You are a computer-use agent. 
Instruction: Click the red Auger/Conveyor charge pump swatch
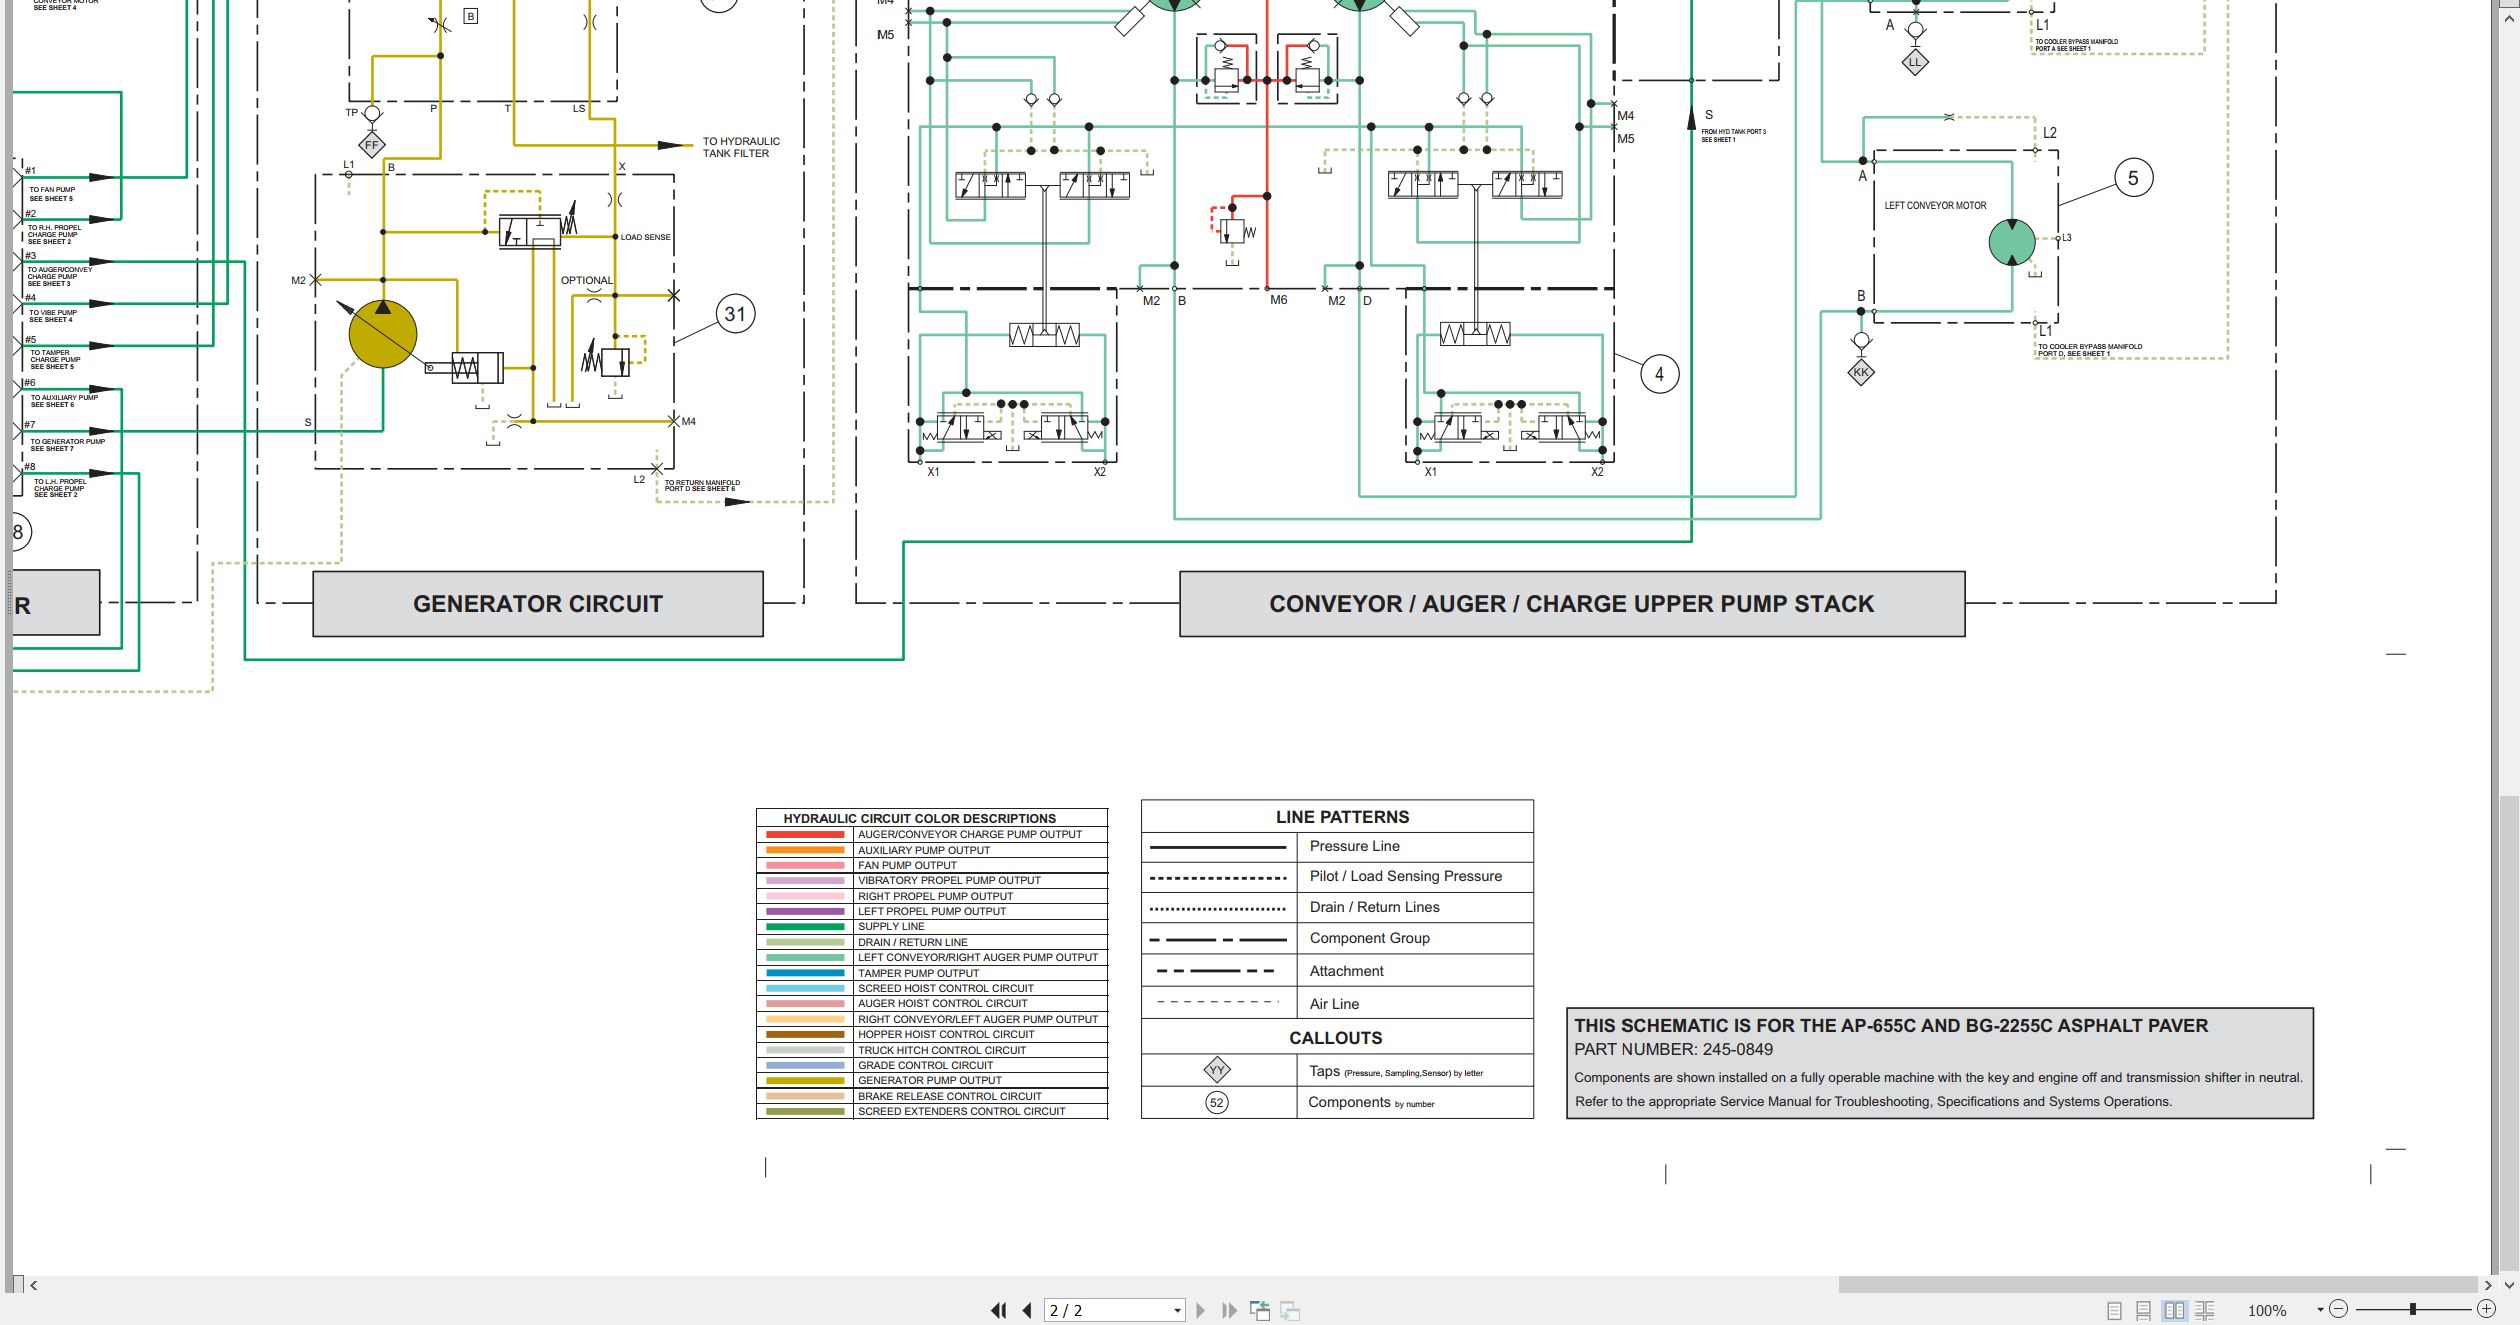pyautogui.click(x=805, y=834)
